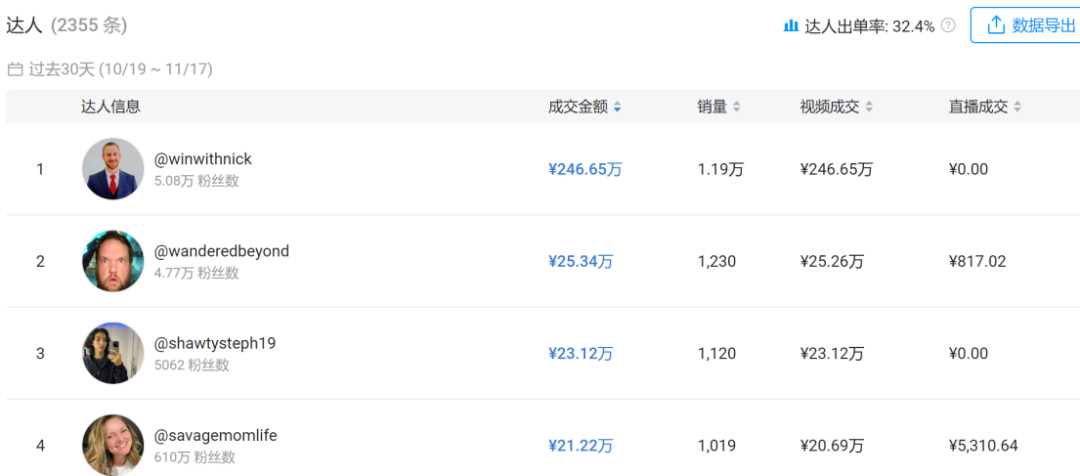
Task: Open the @wanderedbeyond creator link
Action: [221, 251]
